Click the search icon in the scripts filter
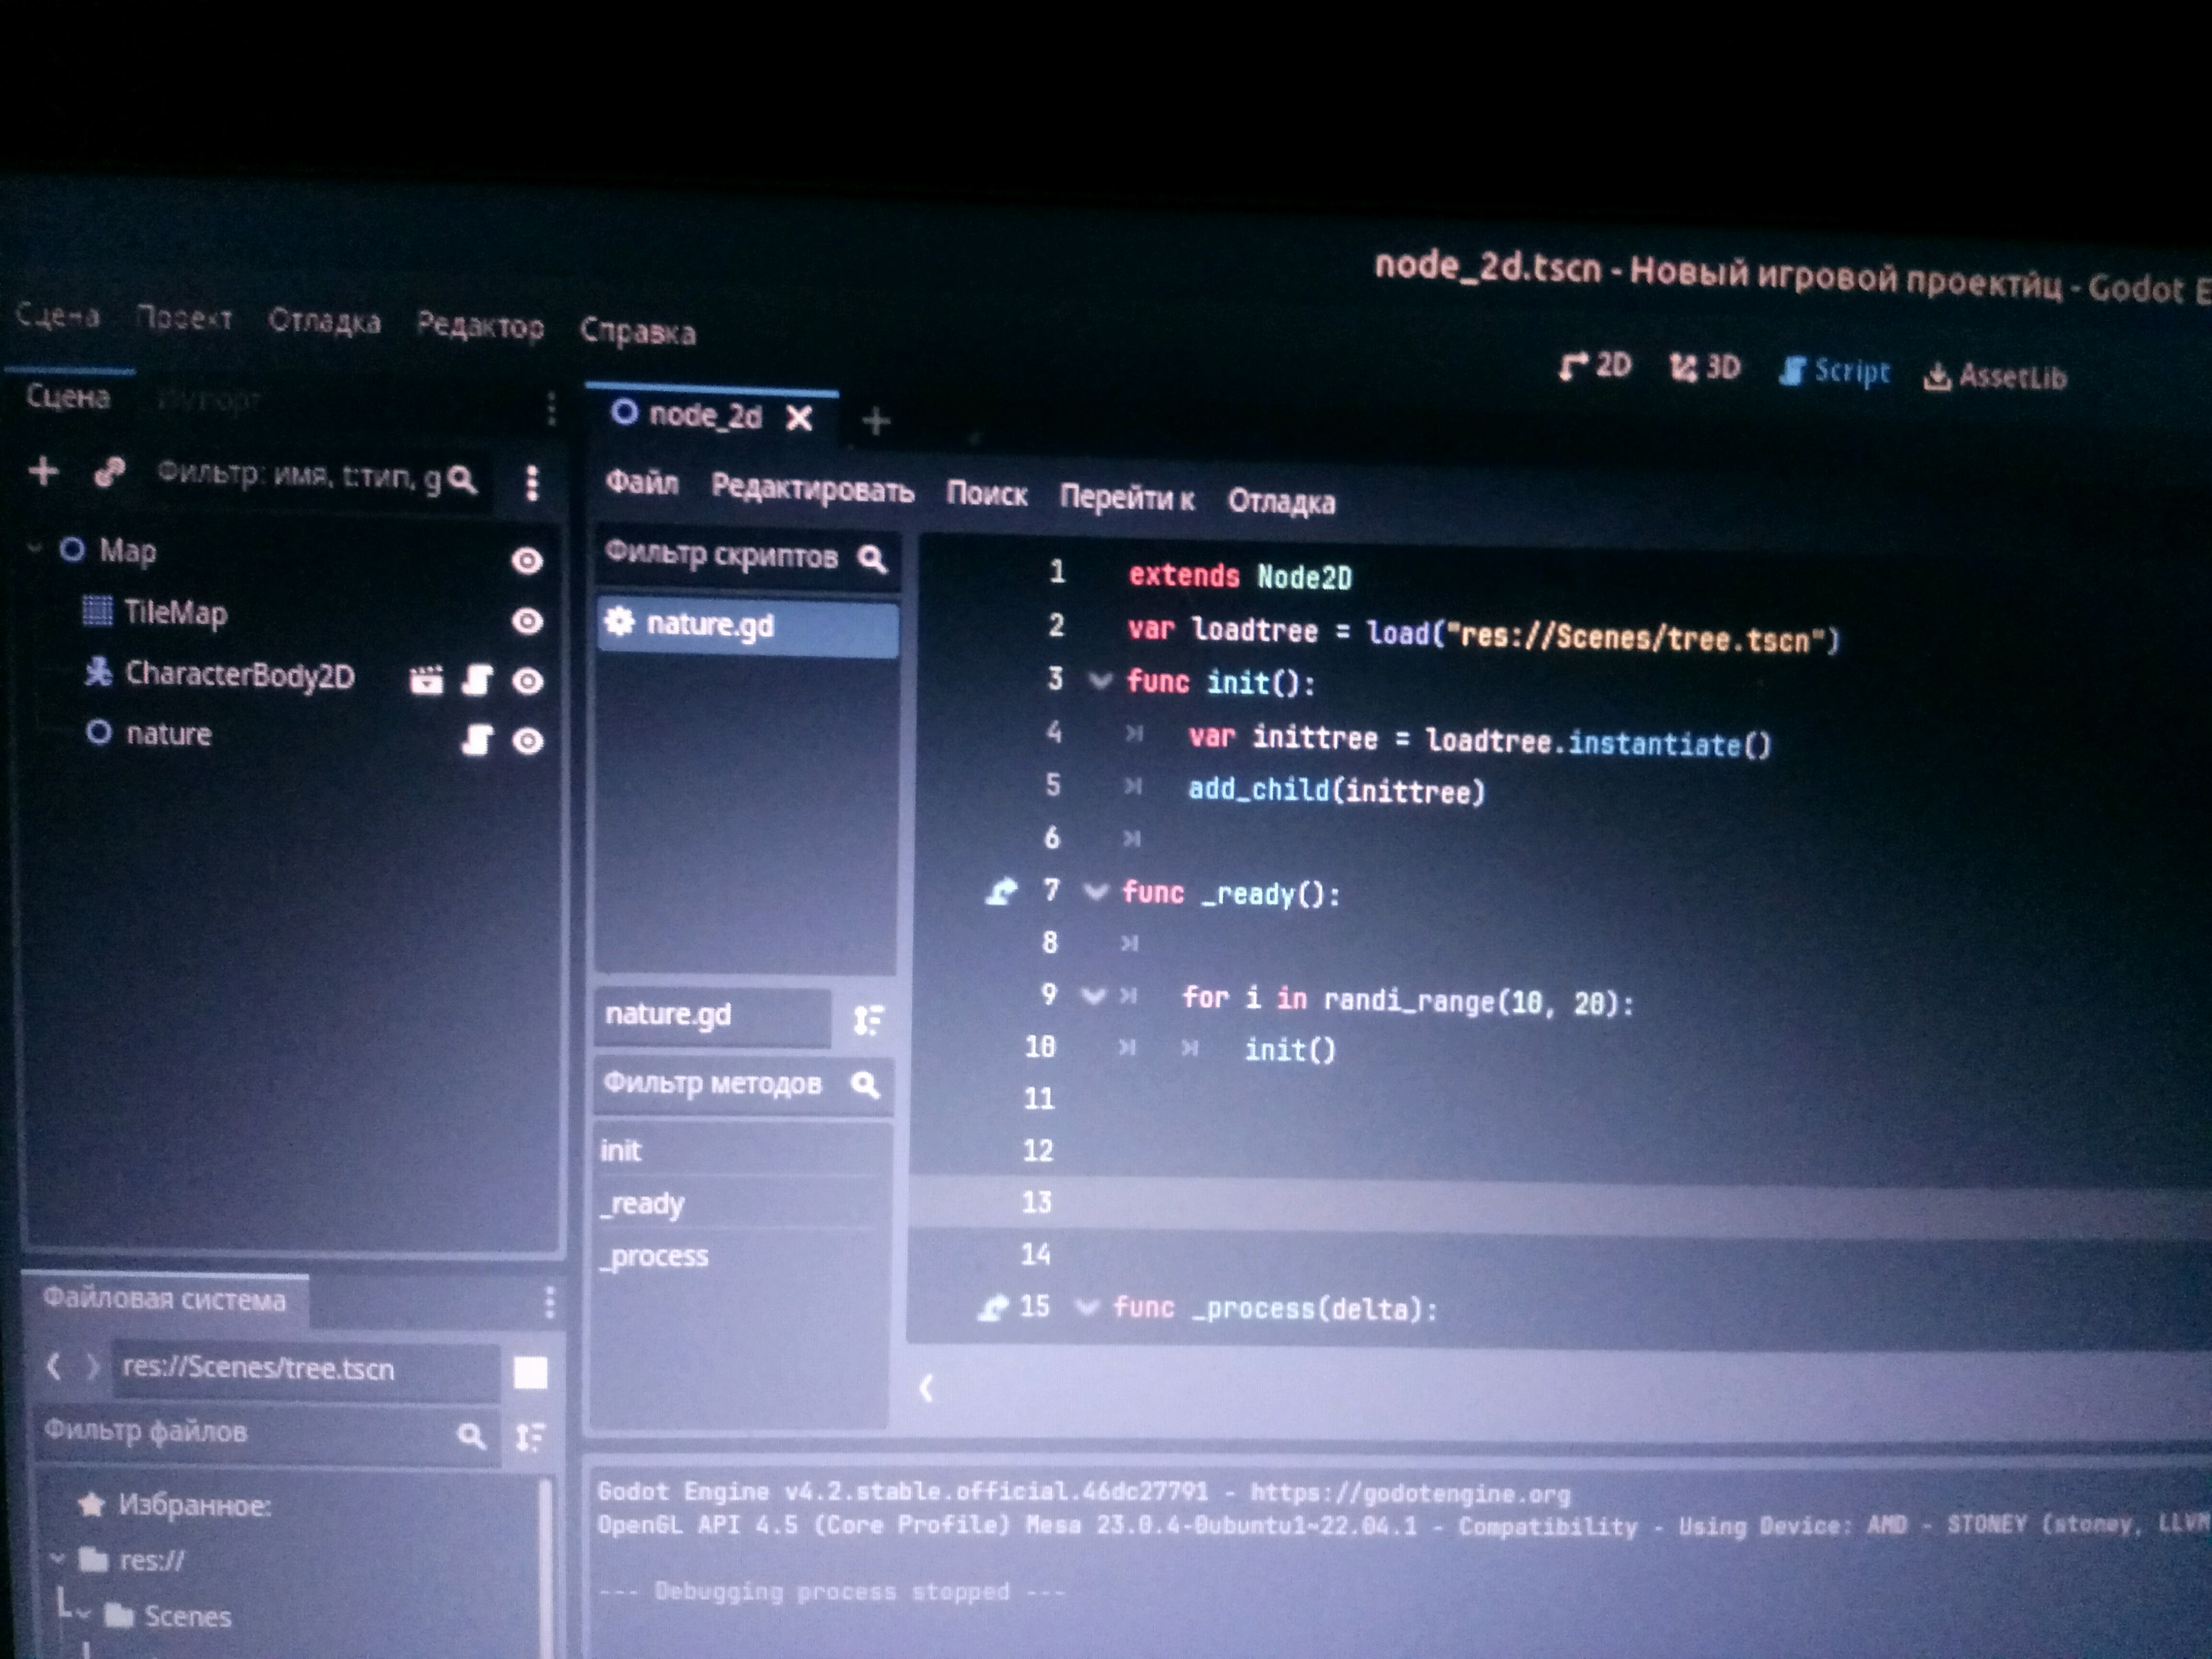 [x=872, y=558]
